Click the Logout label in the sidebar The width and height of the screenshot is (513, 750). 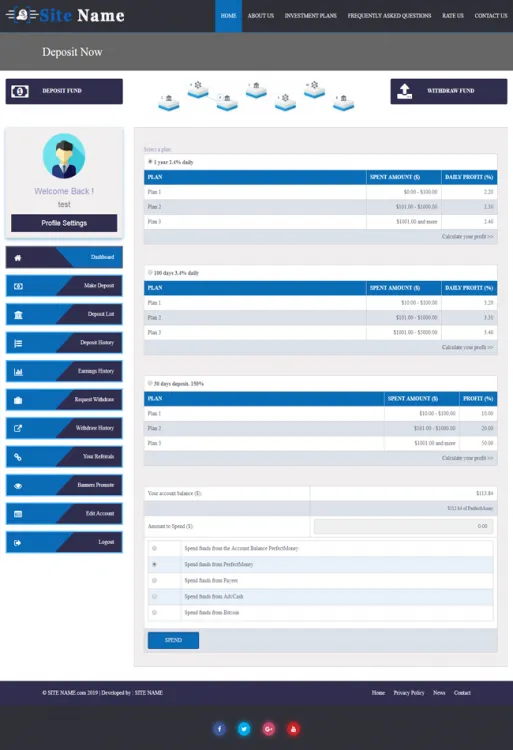(106, 542)
